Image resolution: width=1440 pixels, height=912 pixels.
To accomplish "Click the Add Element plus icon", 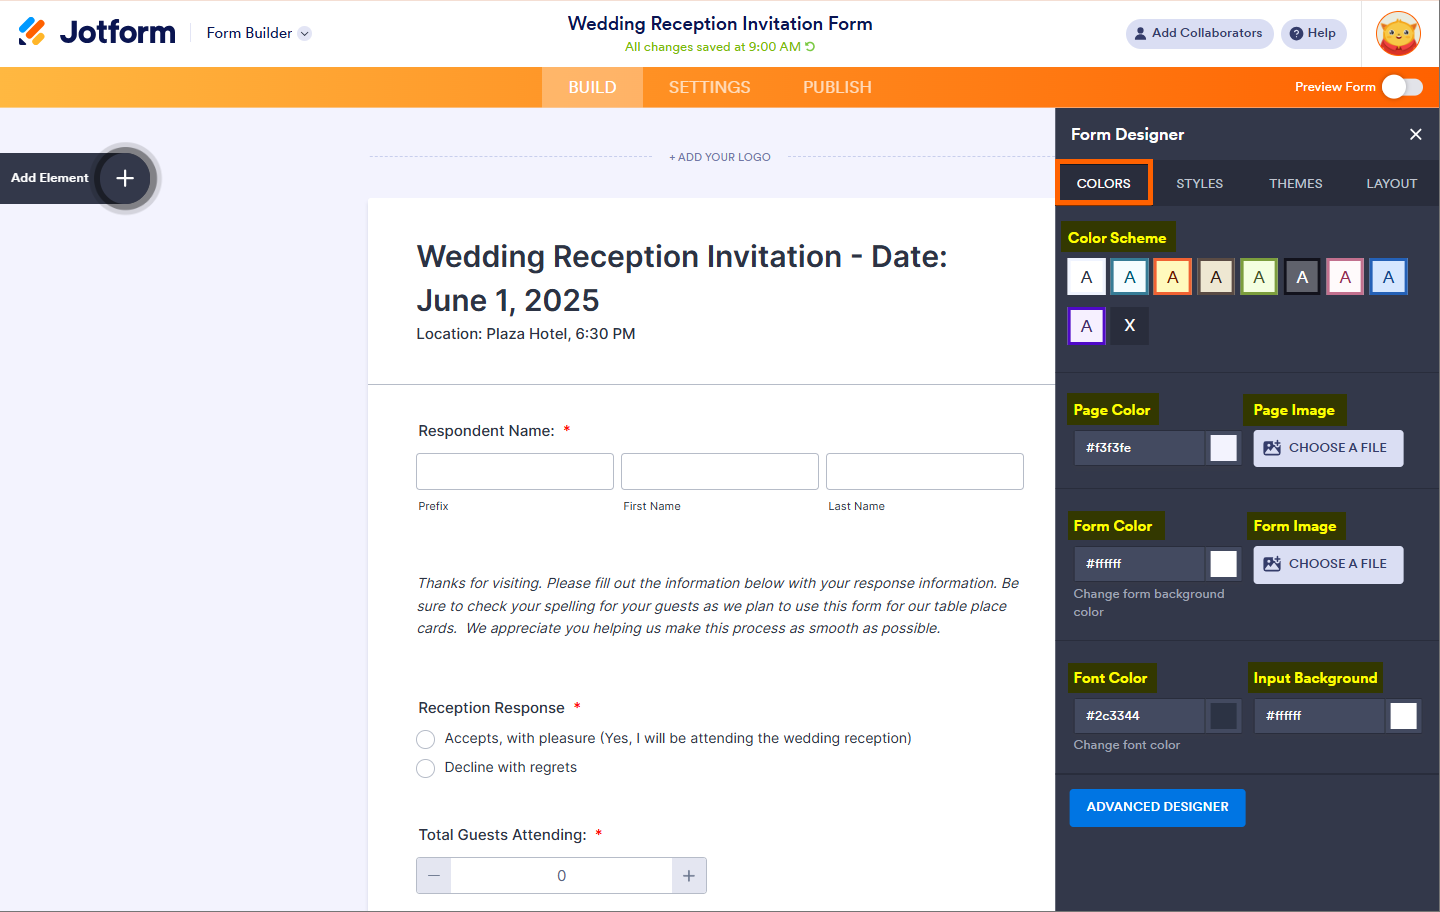I will pos(125,178).
